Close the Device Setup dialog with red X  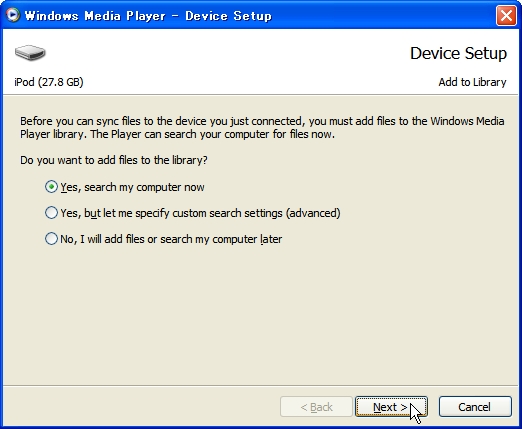pyautogui.click(x=506, y=15)
